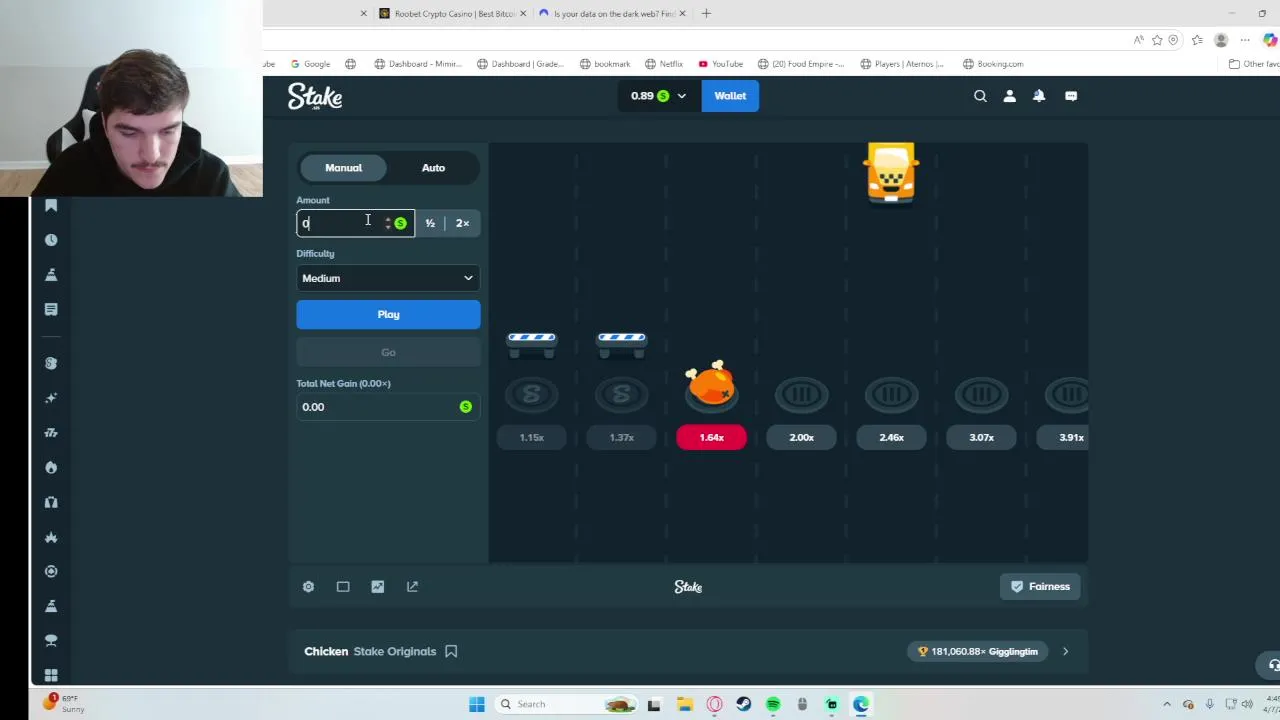Open YouTube bookmark
Viewport: 1280px width, 720px height.
[721, 64]
